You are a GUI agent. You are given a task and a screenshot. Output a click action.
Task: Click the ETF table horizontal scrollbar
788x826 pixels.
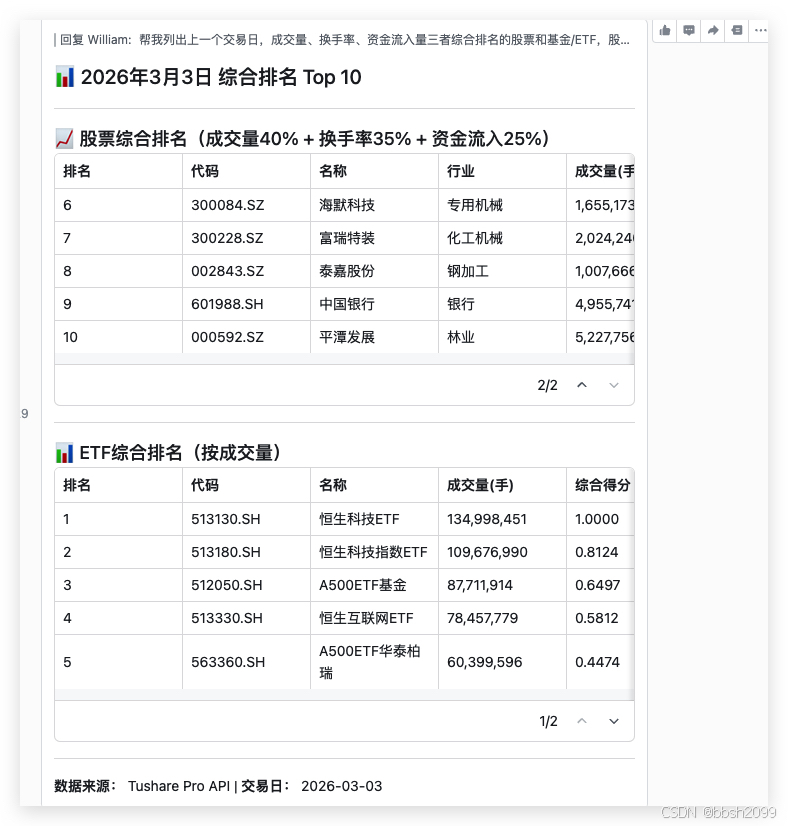click(344, 695)
